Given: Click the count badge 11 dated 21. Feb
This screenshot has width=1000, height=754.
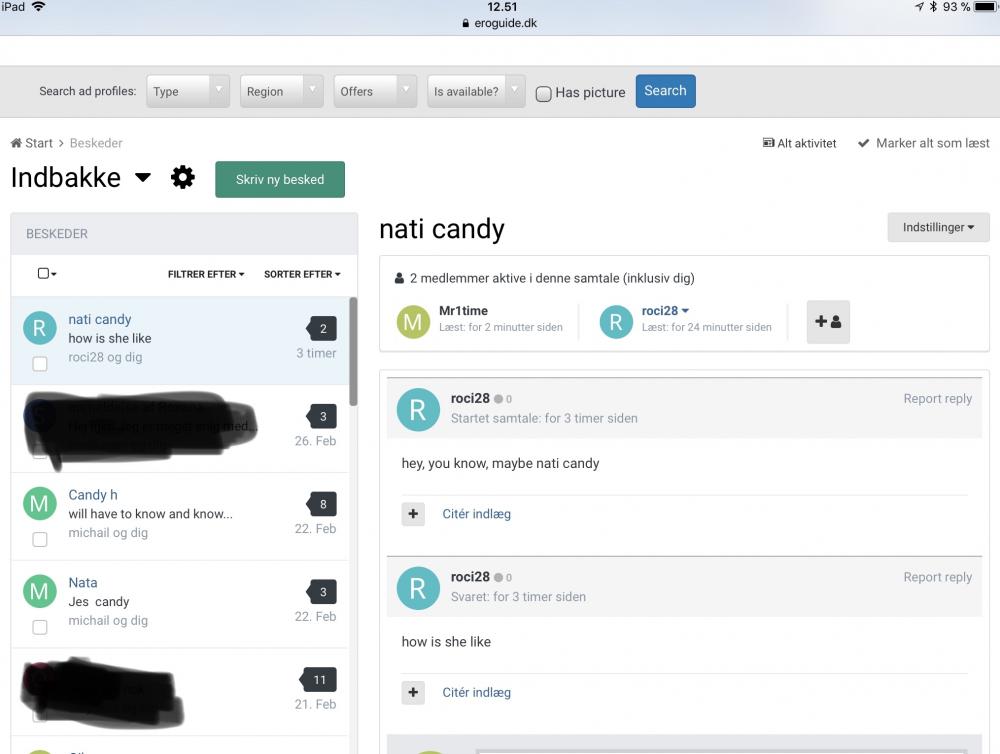Looking at the screenshot, I should coord(318,679).
